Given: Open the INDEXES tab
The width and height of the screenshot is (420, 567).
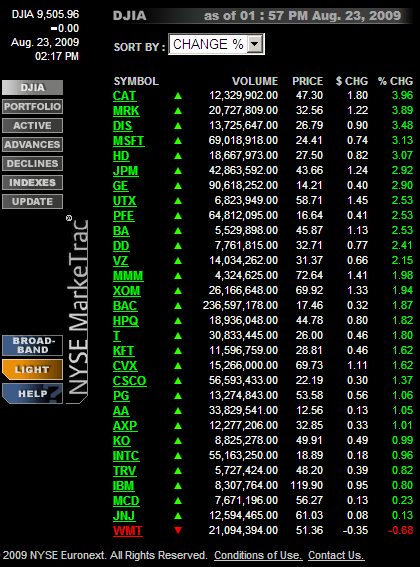Looking at the screenshot, I should [32, 182].
